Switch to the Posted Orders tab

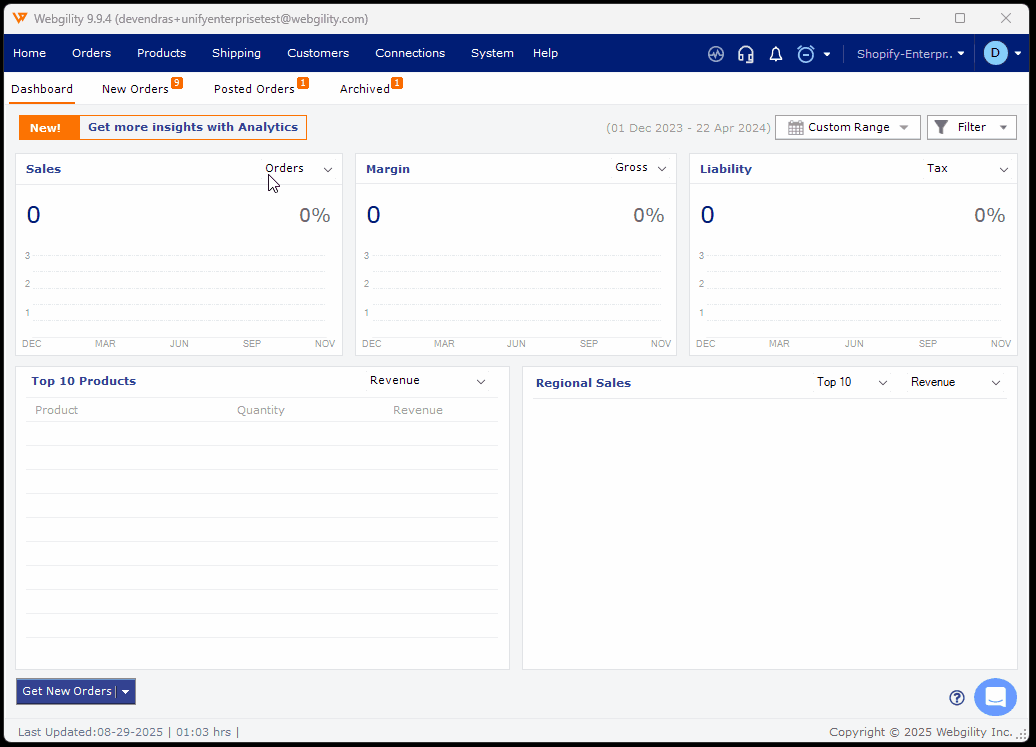254,89
